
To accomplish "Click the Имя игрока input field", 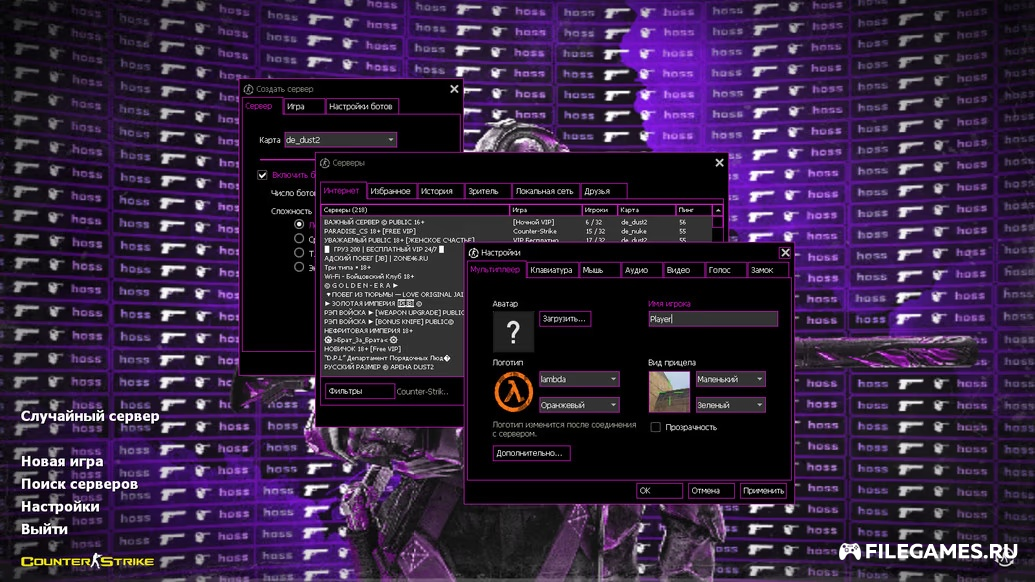I will pos(713,319).
